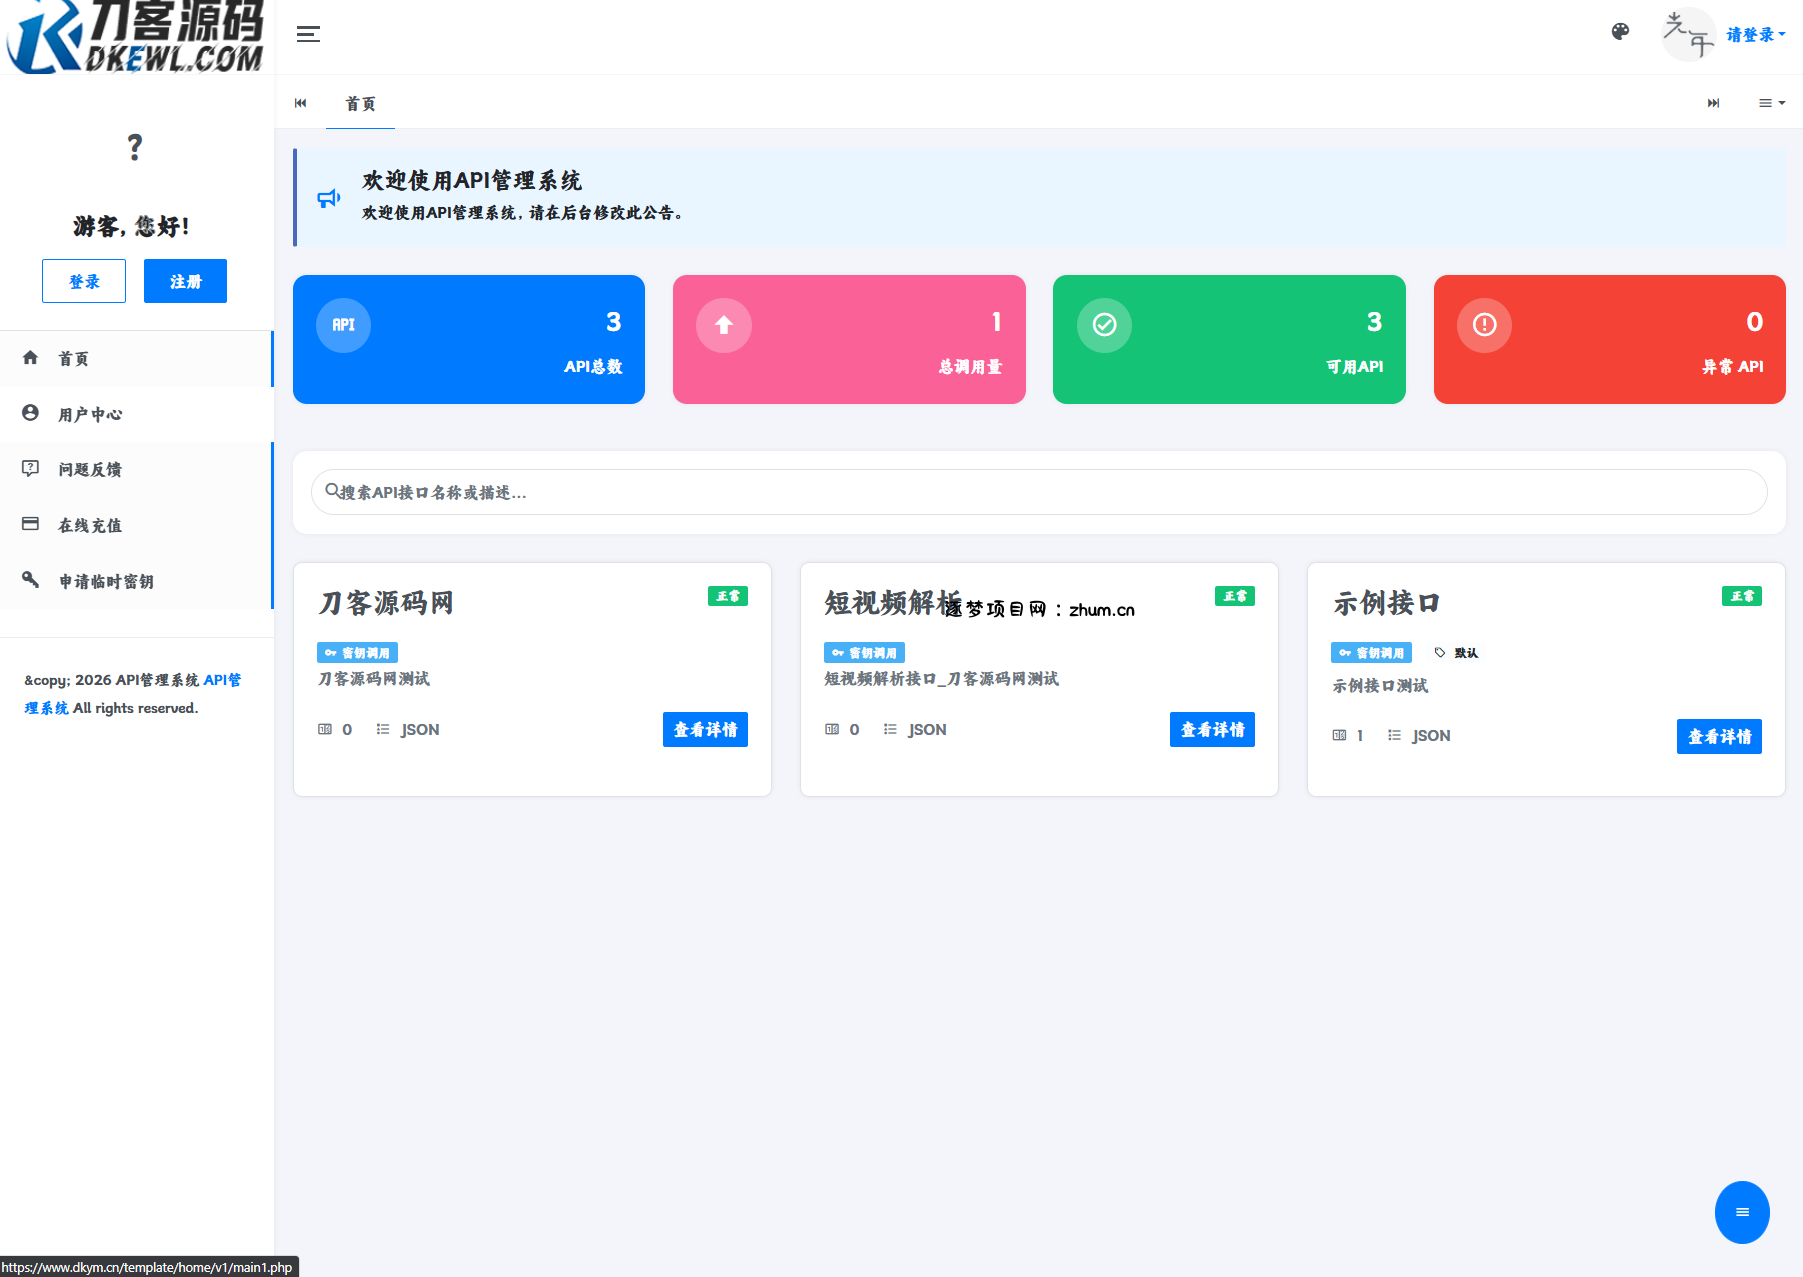Click the 总调用量 label

[970, 367]
